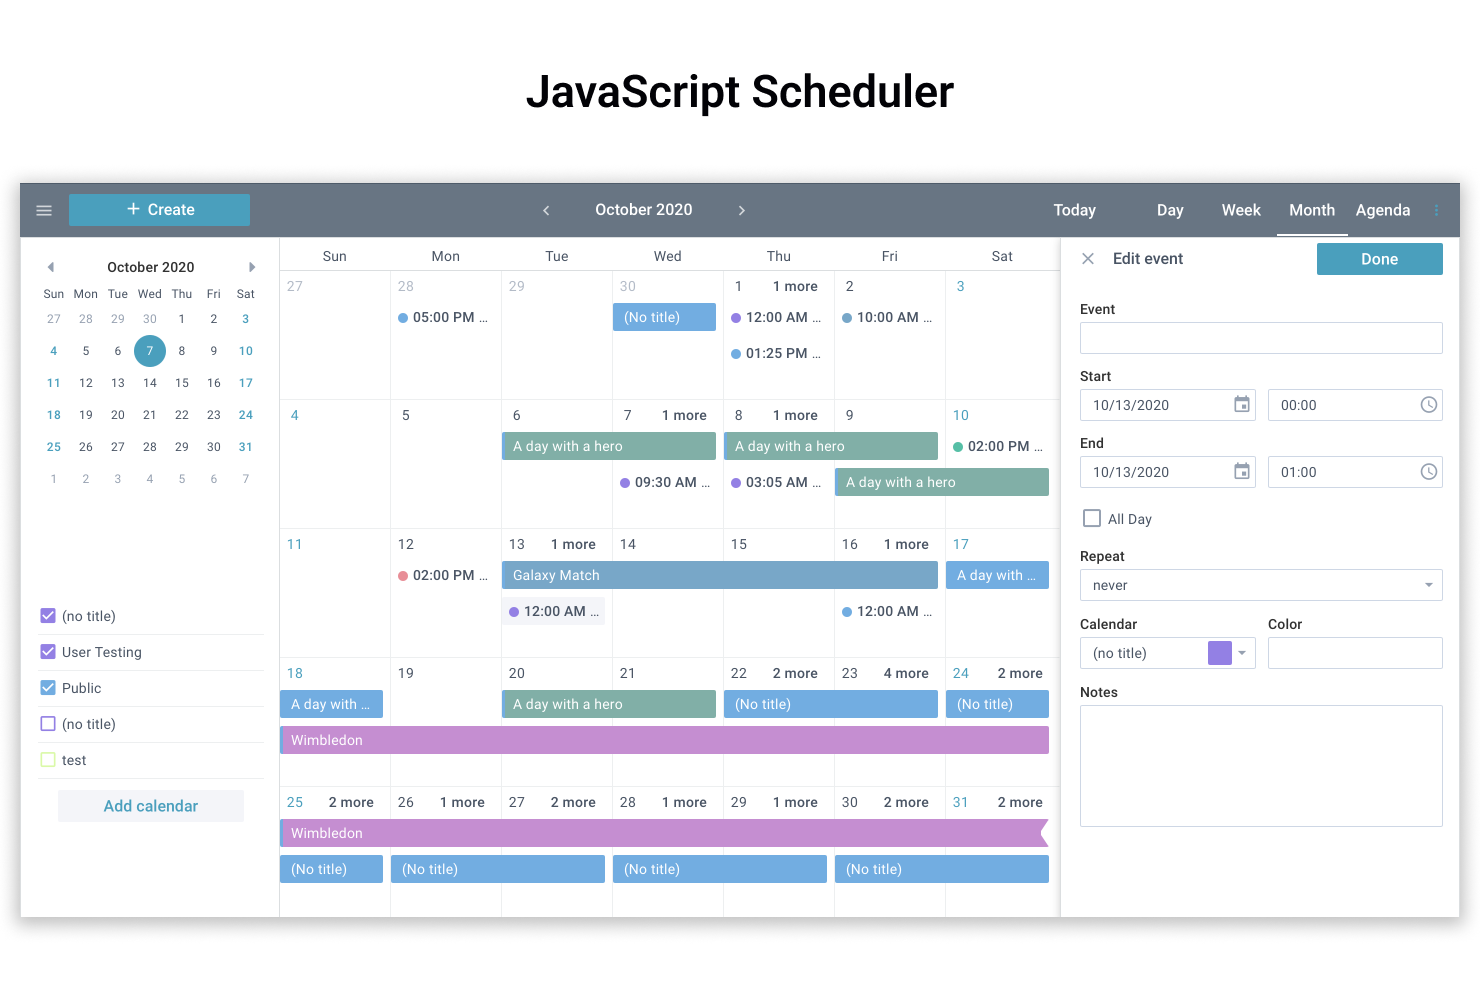Viewport: 1480px width, 1000px height.
Task: Toggle the Public calendar checkbox
Action: 48,688
